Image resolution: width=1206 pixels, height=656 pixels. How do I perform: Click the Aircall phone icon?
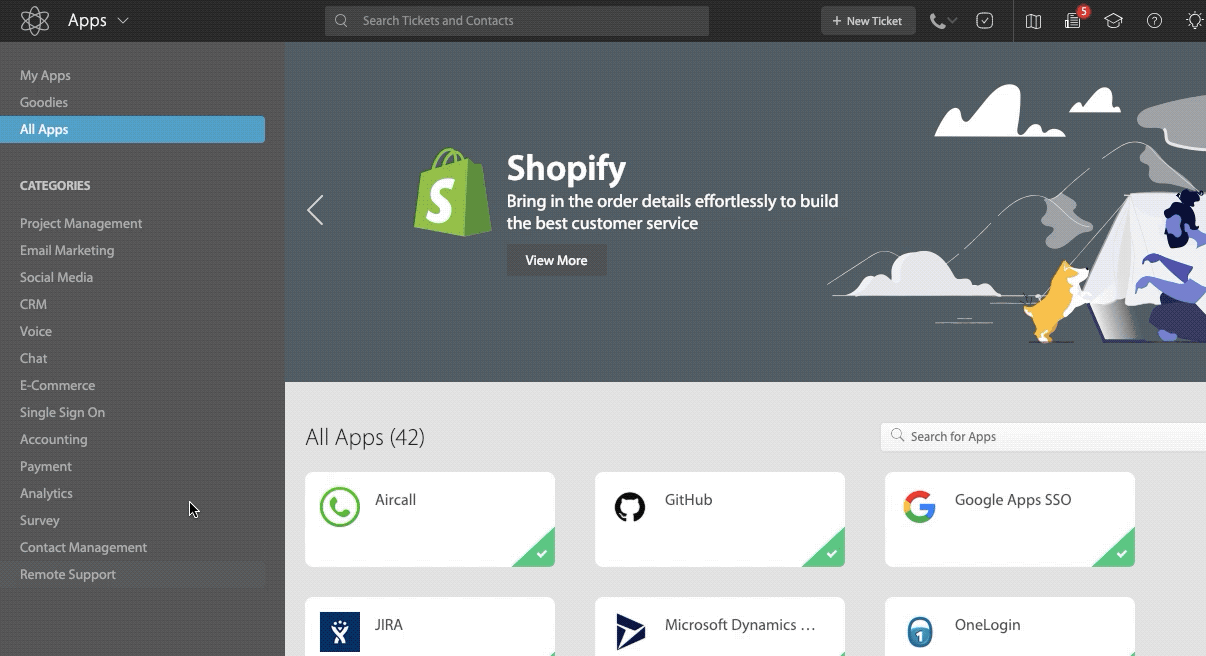click(340, 507)
